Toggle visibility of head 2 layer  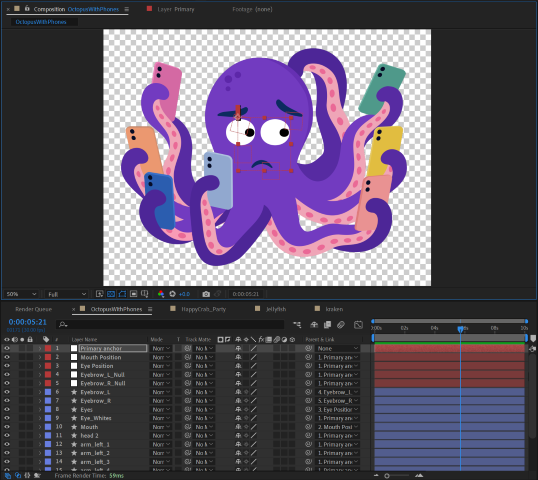tap(7, 435)
